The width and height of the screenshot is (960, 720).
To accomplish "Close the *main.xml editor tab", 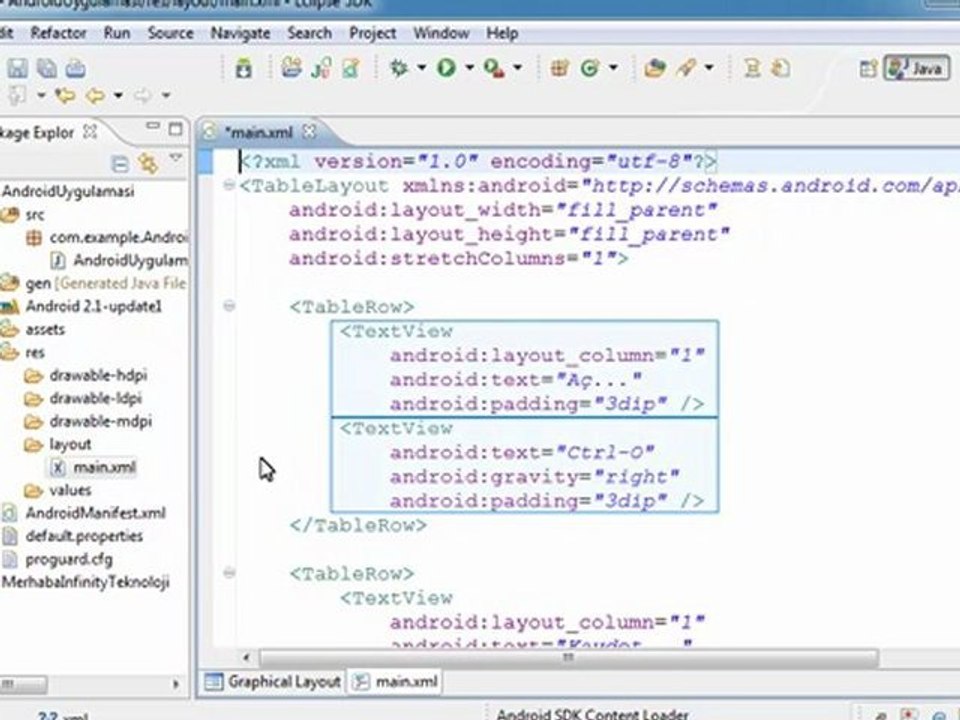I will point(309,131).
